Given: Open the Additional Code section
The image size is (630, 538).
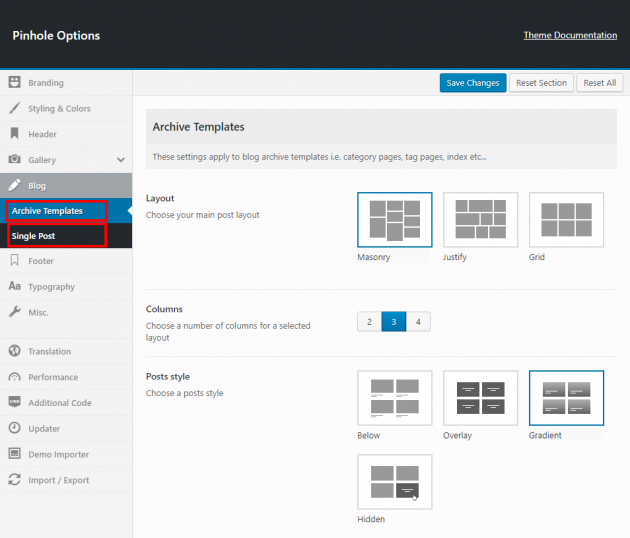Looking at the screenshot, I should [x=66, y=403].
